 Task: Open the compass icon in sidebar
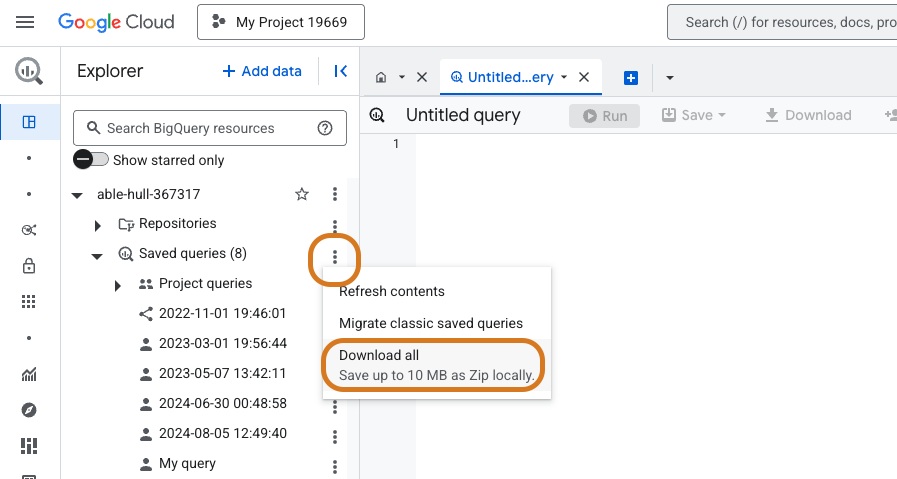pyautogui.click(x=29, y=410)
